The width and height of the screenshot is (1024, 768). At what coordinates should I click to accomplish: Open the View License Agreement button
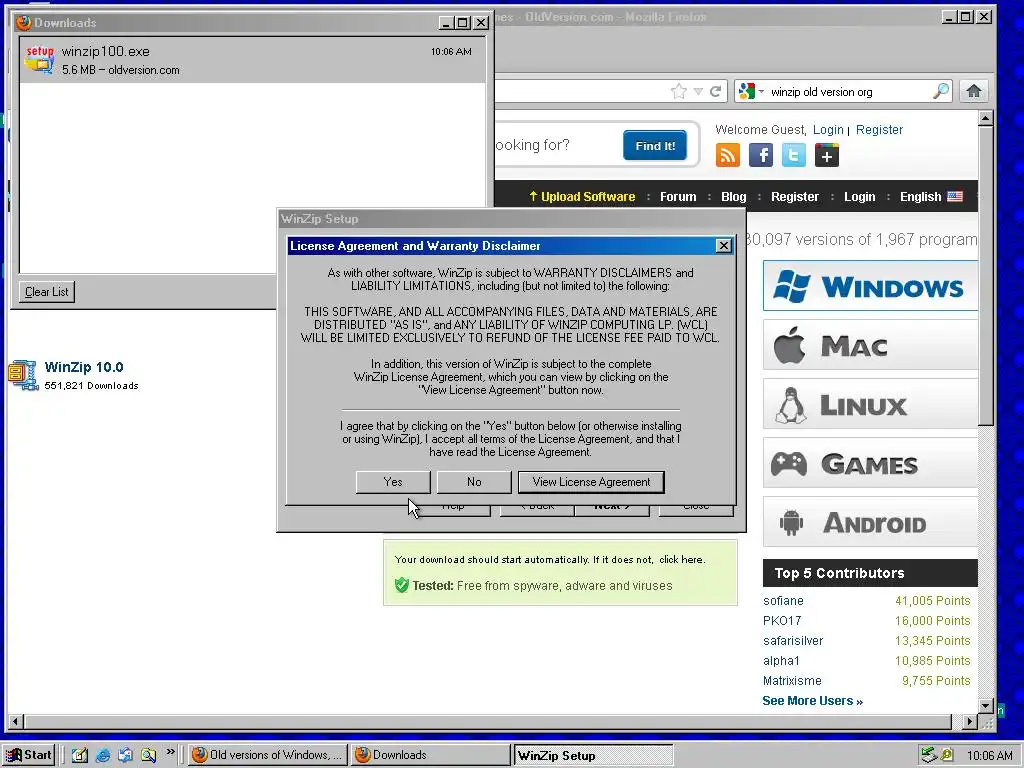(x=591, y=482)
